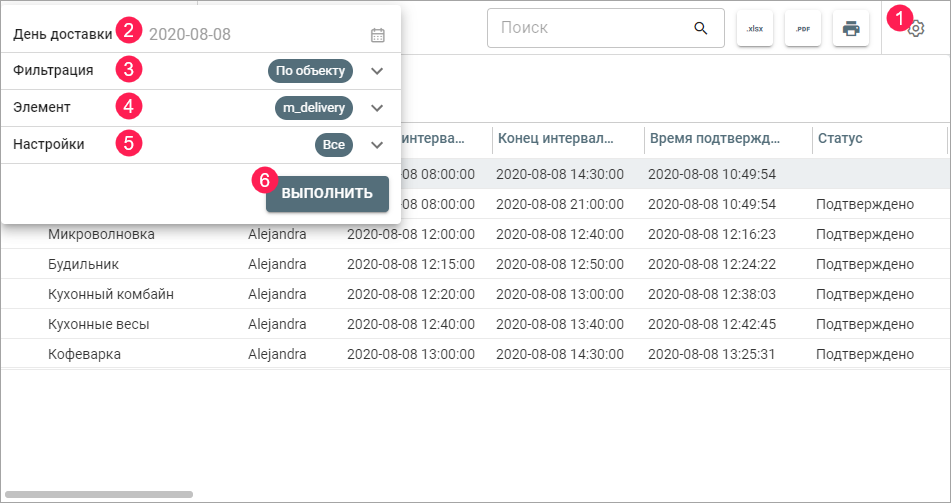This screenshot has width=951, height=503.
Task: Expand the Элемент dropdown chevron
Action: pyautogui.click(x=377, y=108)
